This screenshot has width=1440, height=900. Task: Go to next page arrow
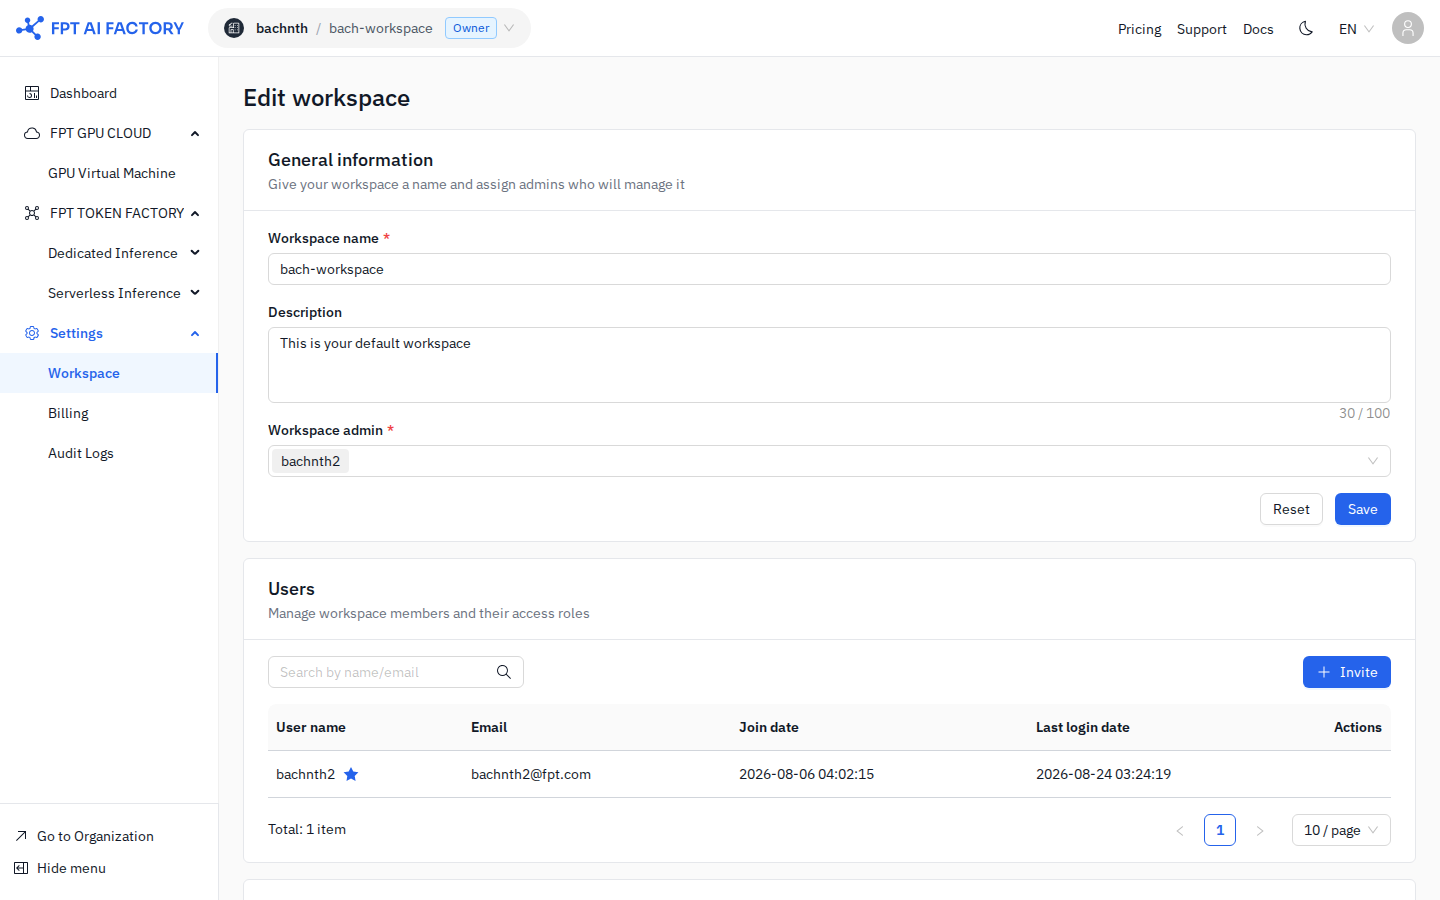point(1260,830)
